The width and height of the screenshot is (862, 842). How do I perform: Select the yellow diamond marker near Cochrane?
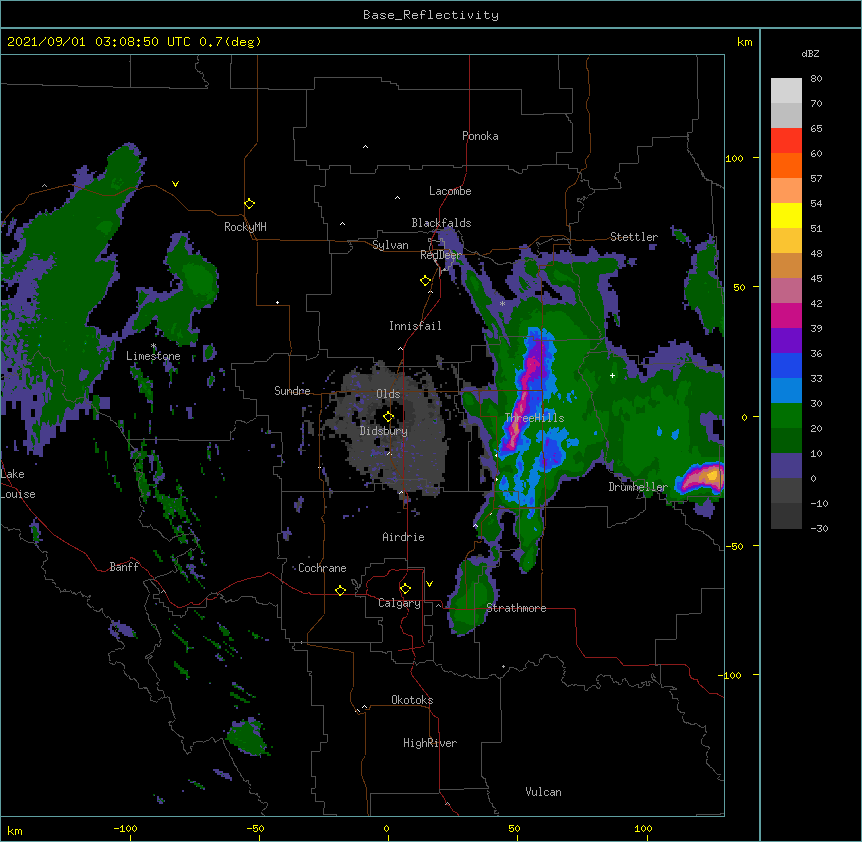[x=340, y=590]
